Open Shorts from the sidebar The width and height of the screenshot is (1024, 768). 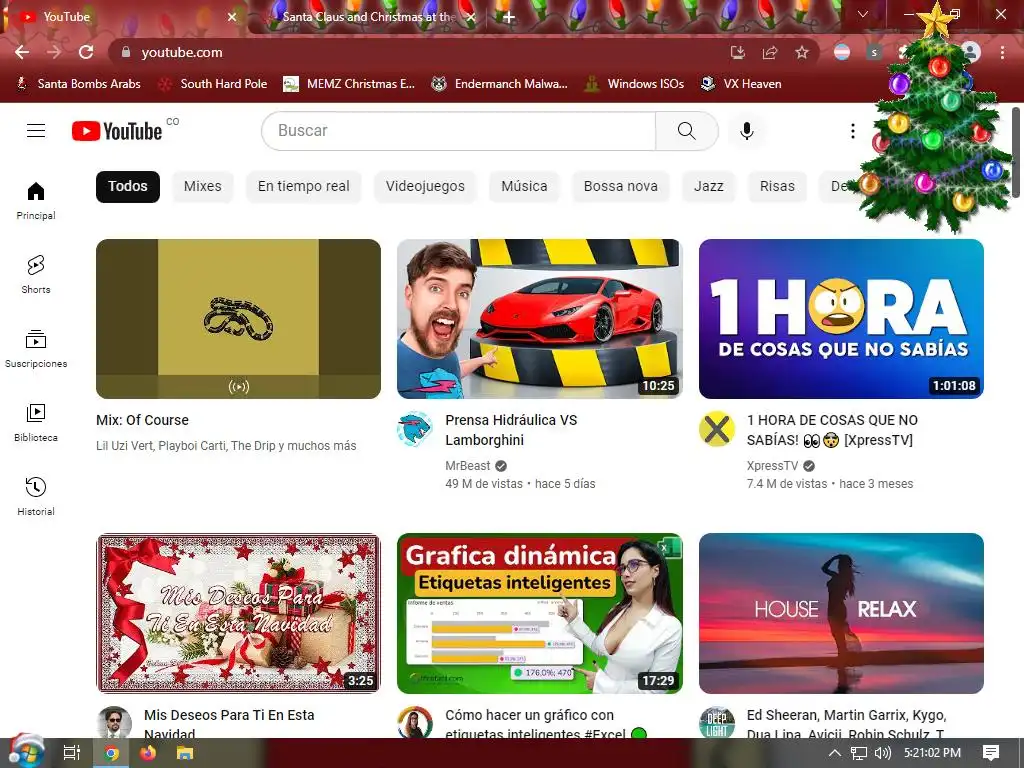[36, 274]
